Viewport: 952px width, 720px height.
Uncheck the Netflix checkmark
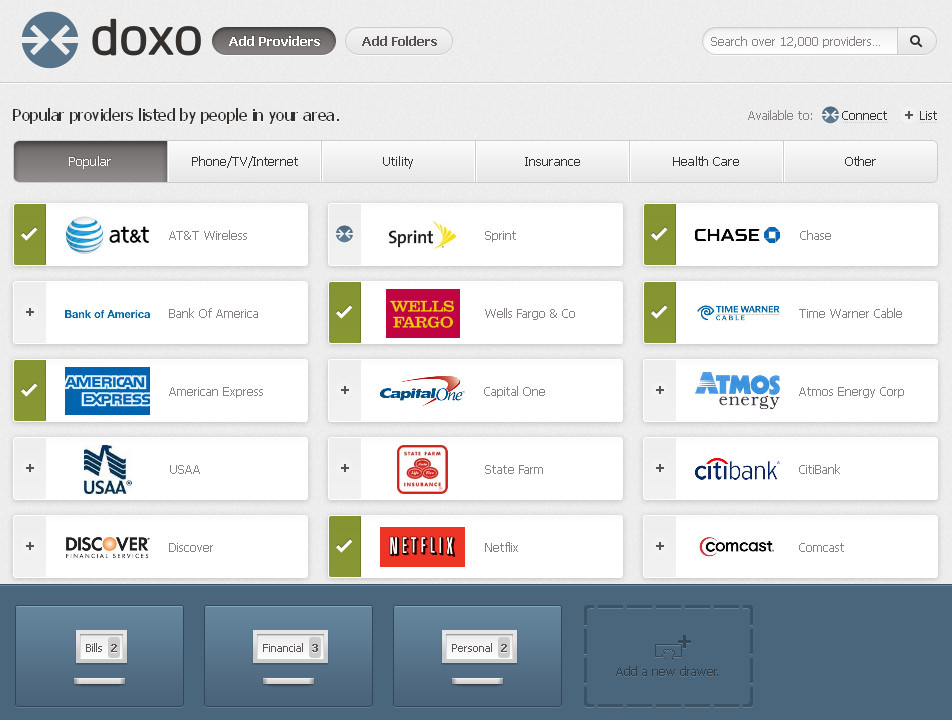(345, 546)
